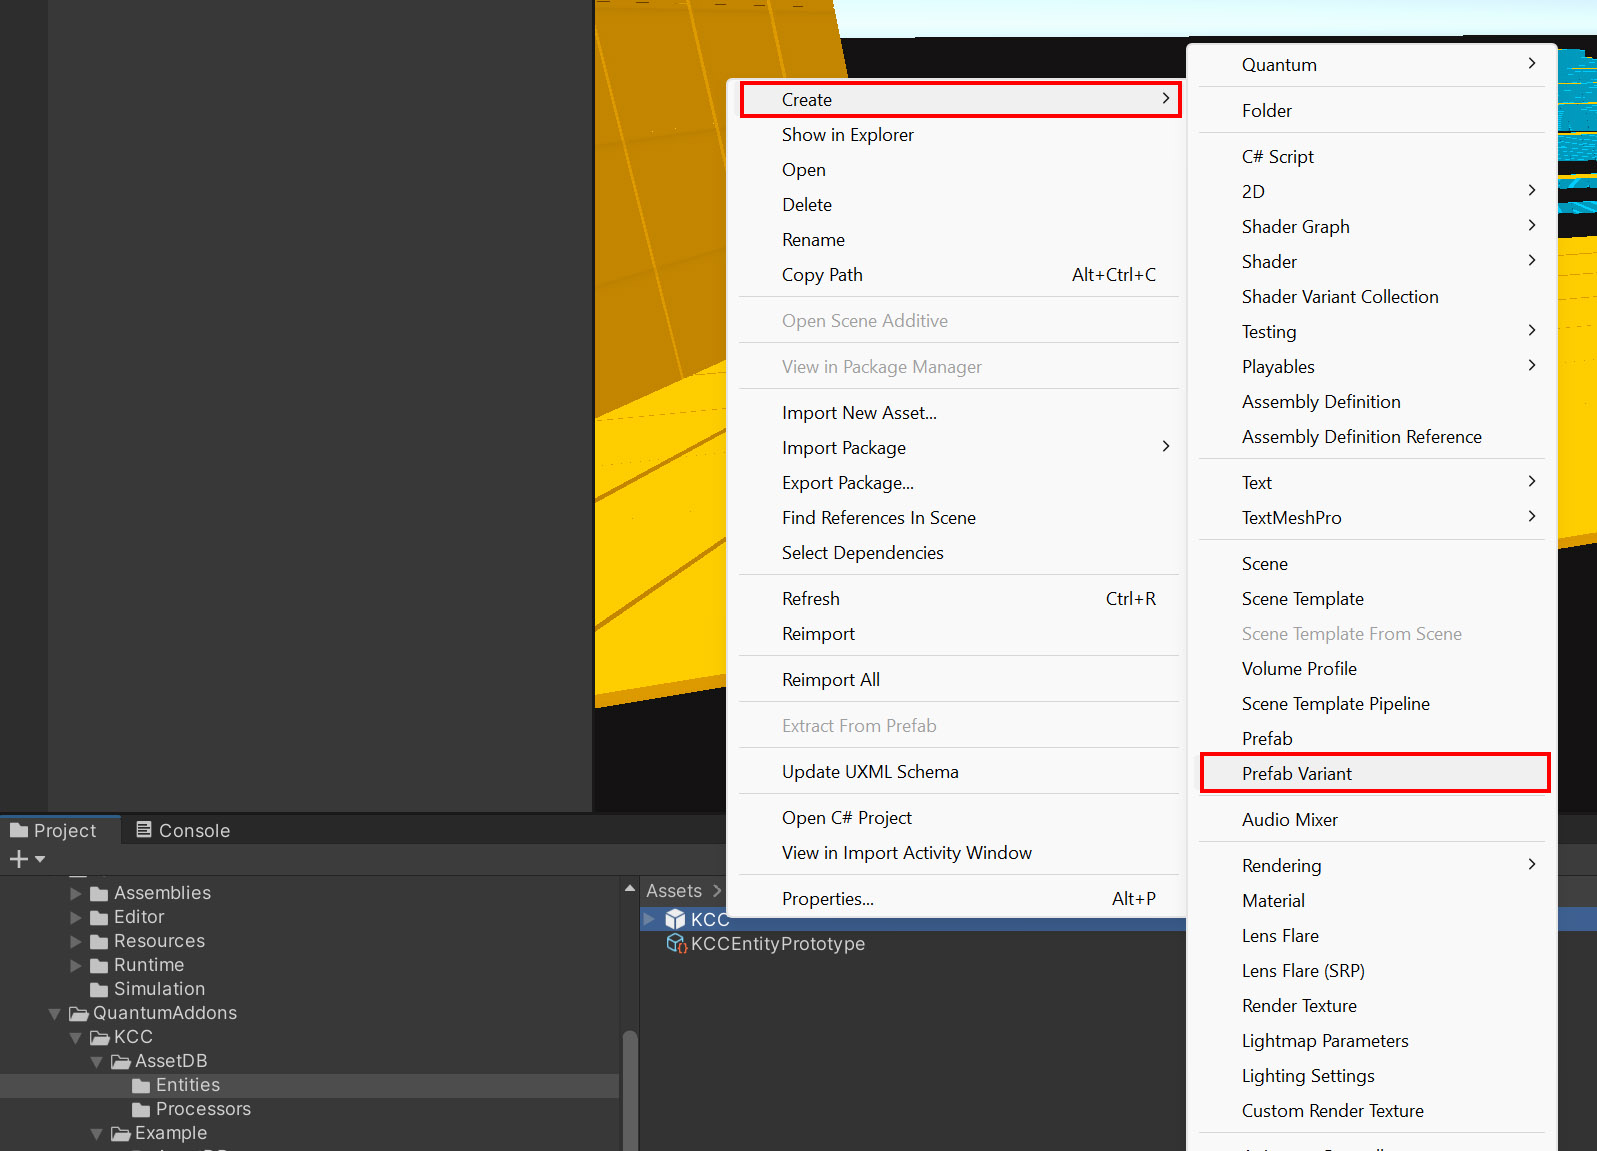This screenshot has width=1597, height=1151.
Task: Click the Console tab icon
Action: tap(144, 830)
